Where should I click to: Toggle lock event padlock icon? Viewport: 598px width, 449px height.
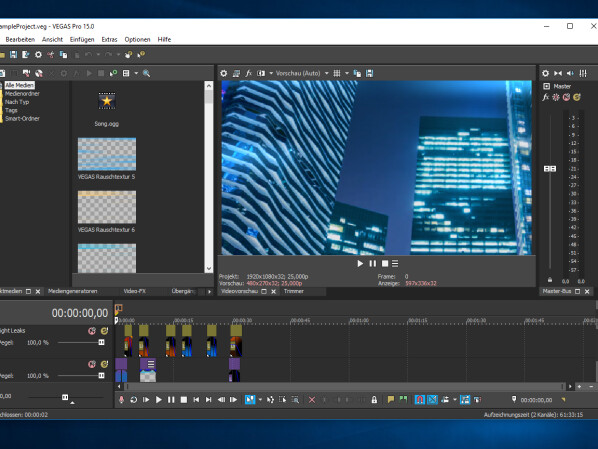(x=375, y=400)
